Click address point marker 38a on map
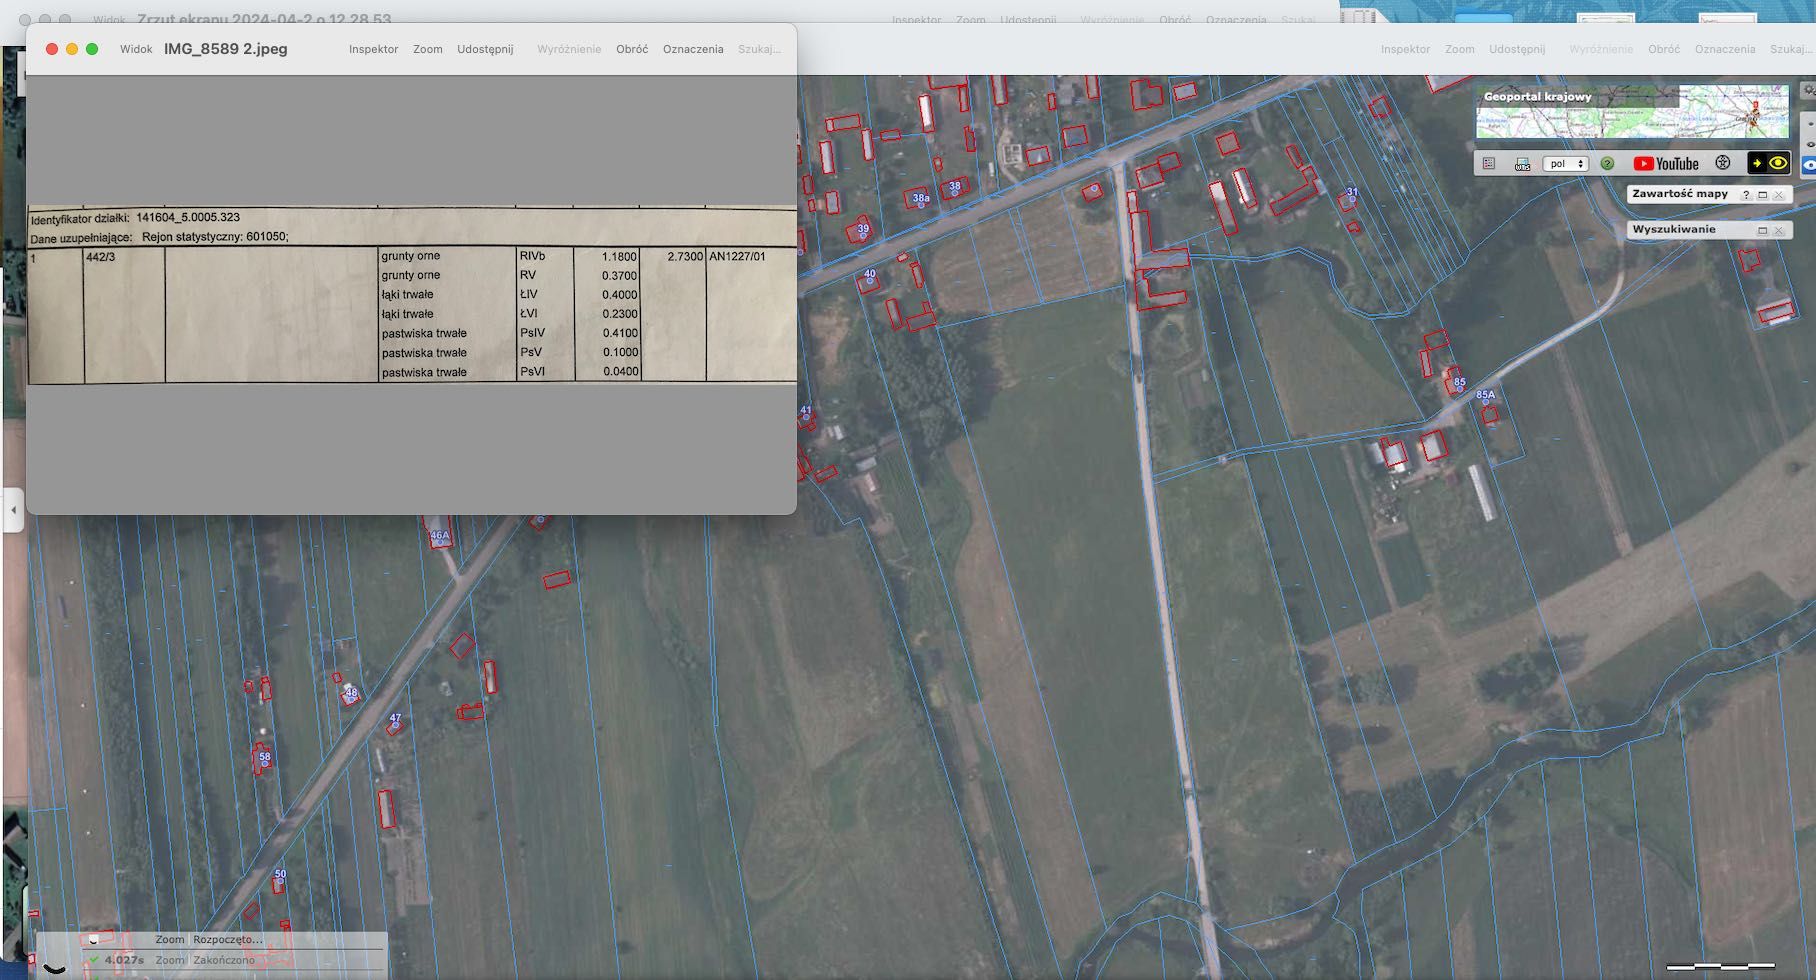 point(920,199)
